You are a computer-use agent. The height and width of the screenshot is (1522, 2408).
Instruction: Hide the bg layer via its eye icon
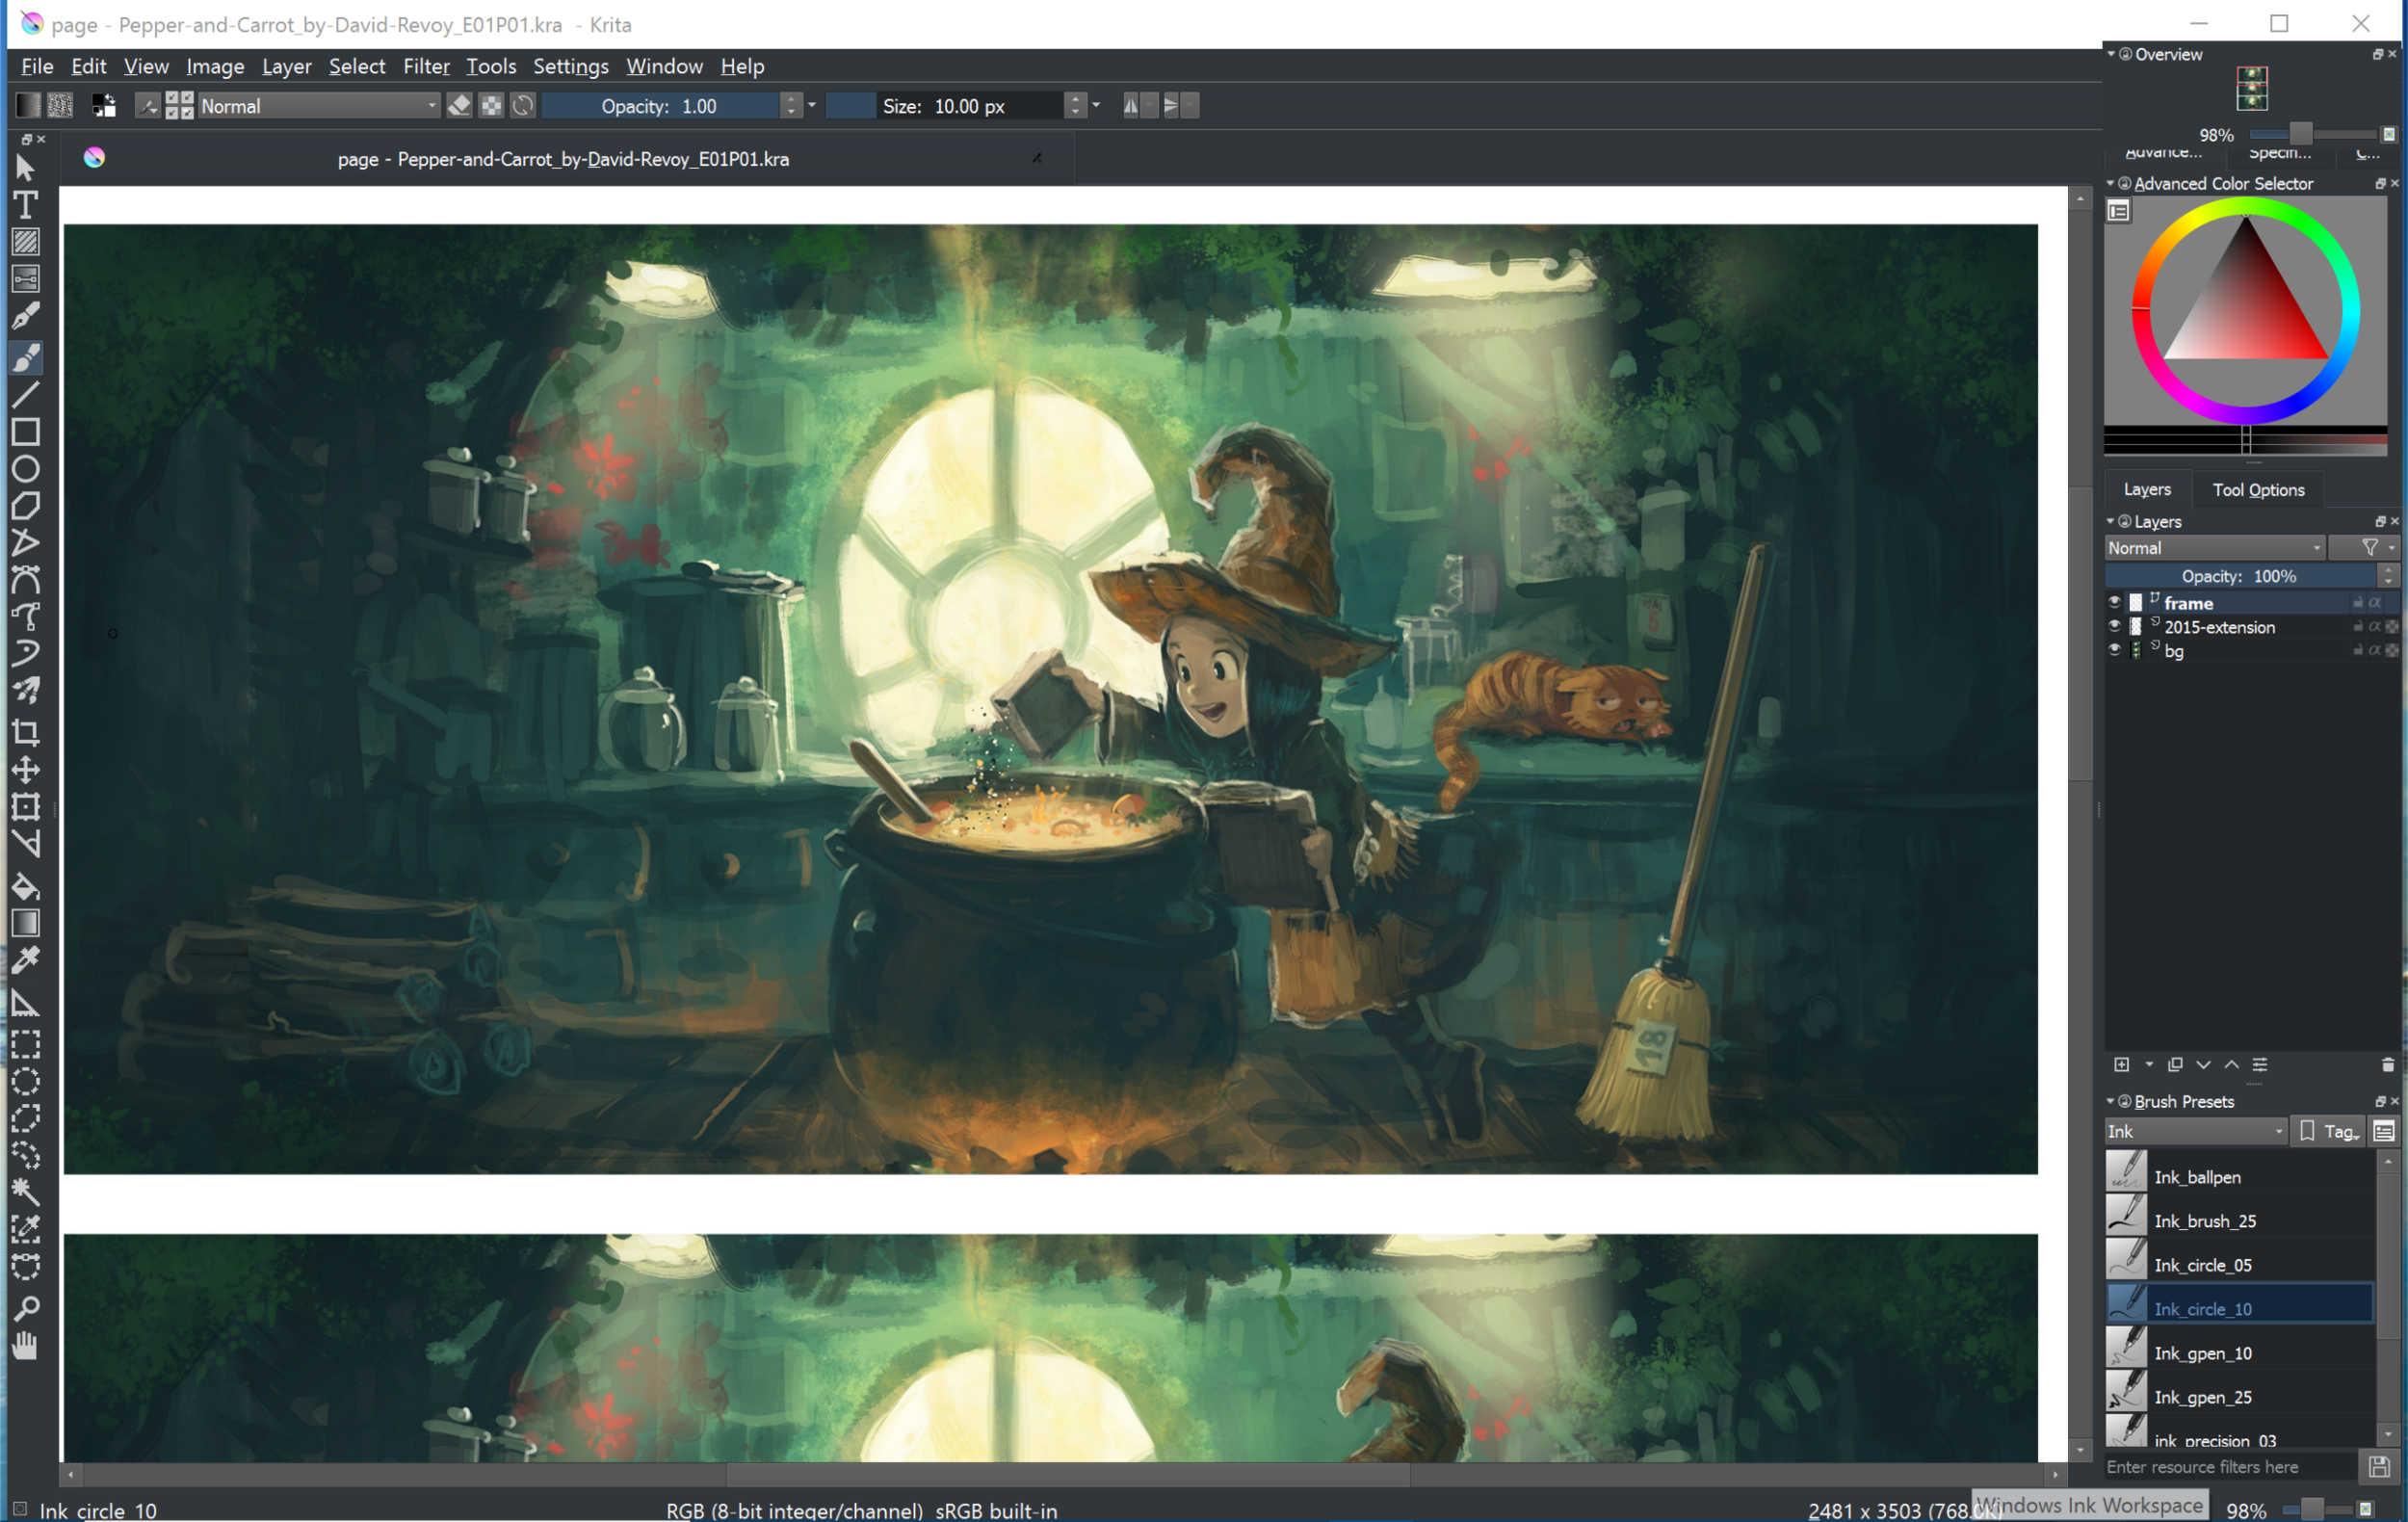[x=2115, y=651]
